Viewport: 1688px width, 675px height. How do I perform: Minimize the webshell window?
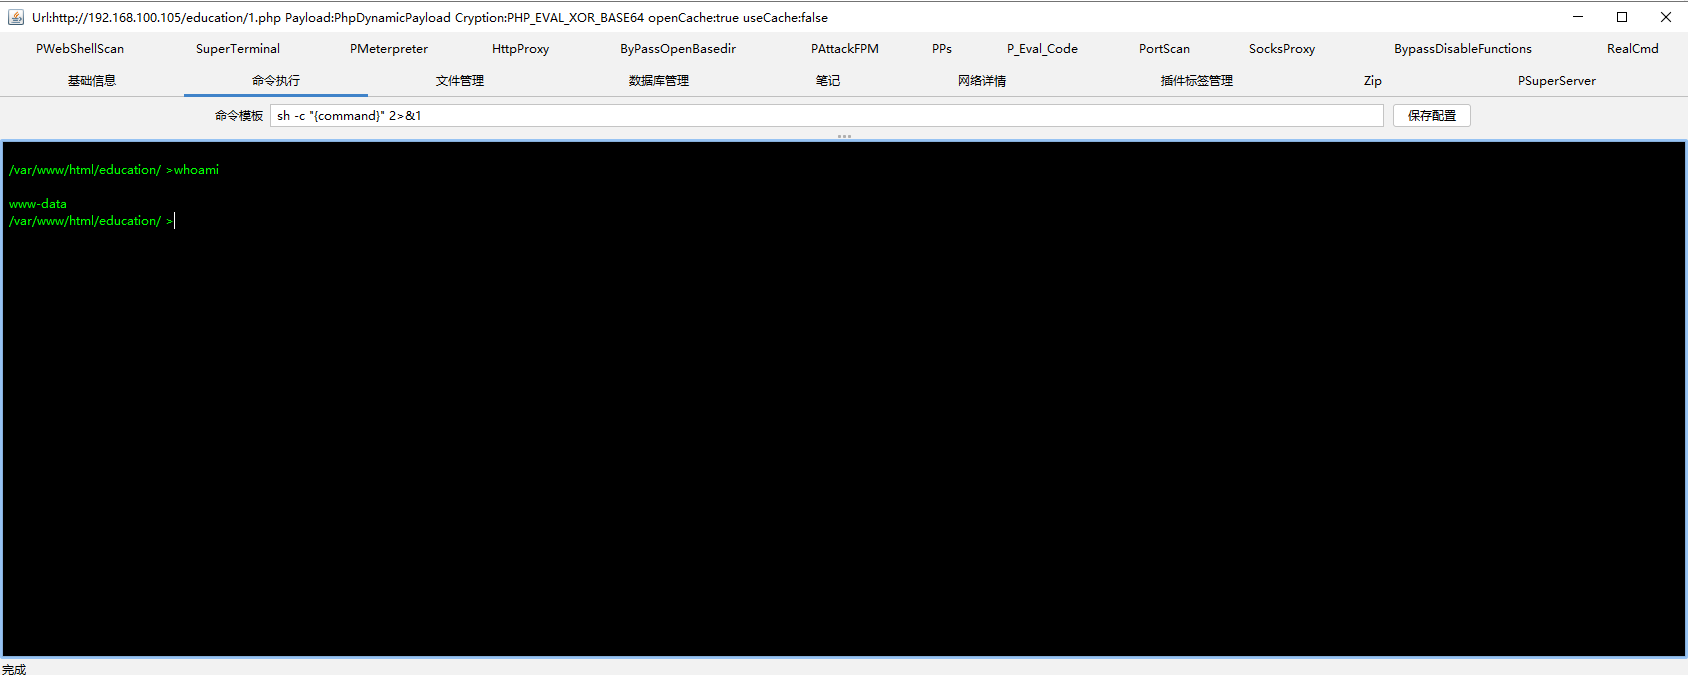(1578, 17)
